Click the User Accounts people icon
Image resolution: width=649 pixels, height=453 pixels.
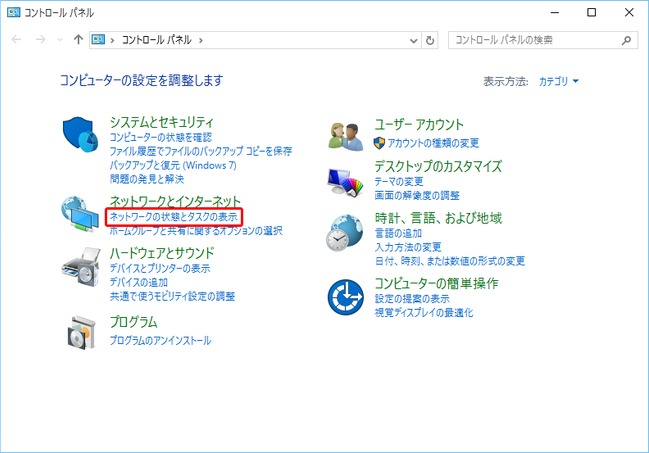(346, 137)
